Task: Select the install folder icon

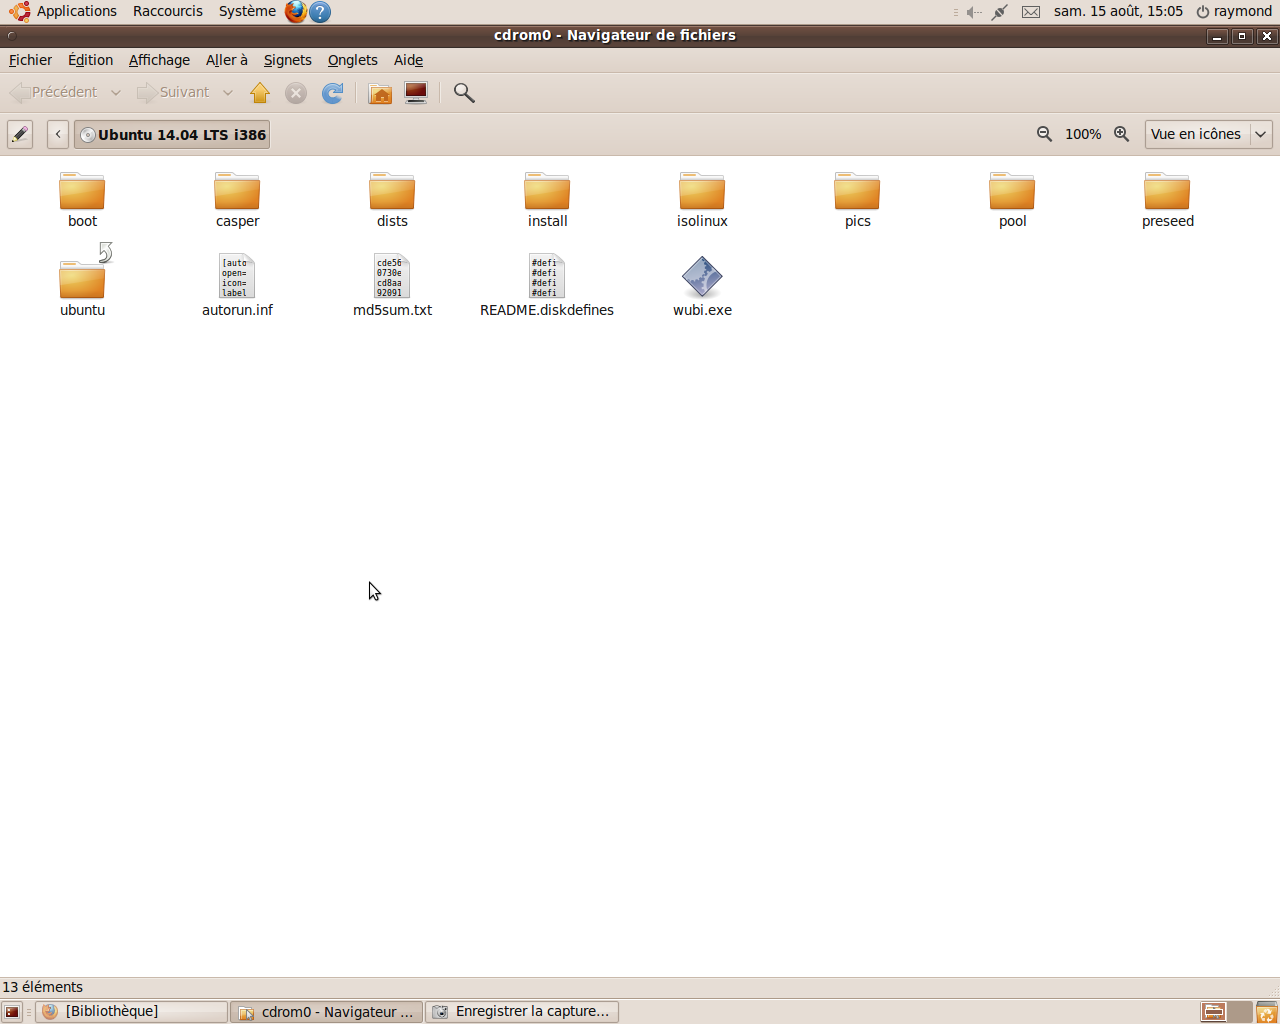Action: [x=547, y=191]
